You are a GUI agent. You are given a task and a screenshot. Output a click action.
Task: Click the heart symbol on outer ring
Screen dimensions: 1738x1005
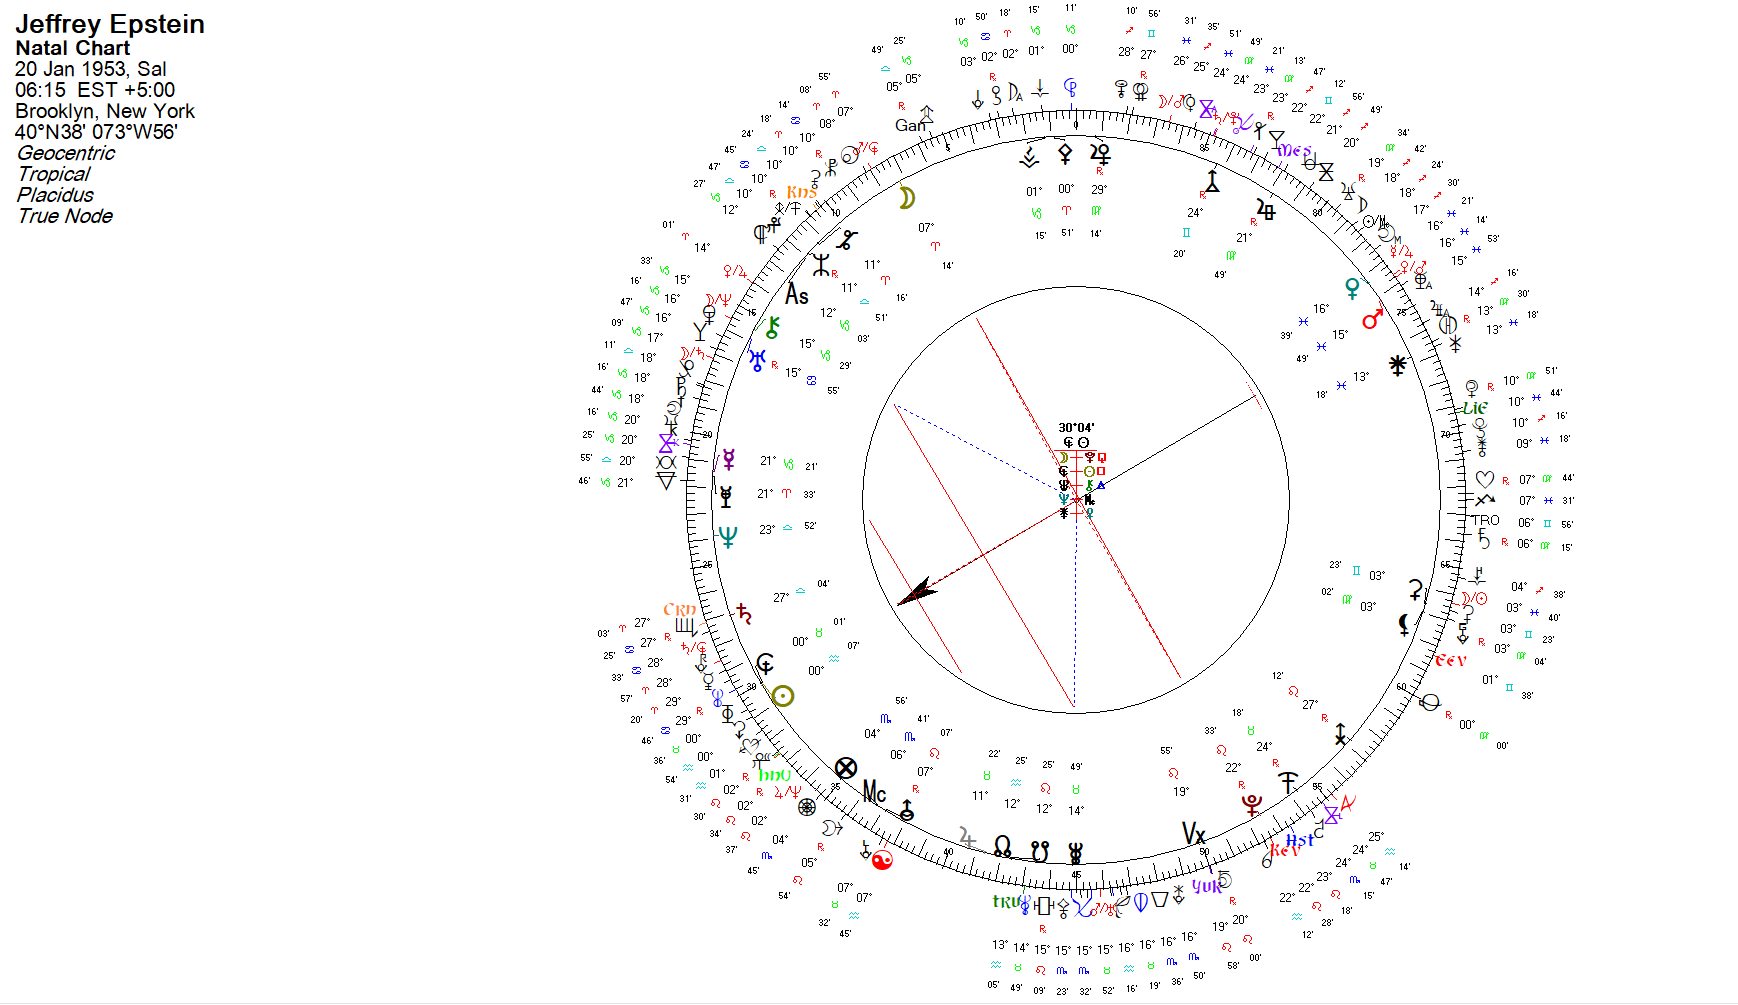click(x=1485, y=479)
